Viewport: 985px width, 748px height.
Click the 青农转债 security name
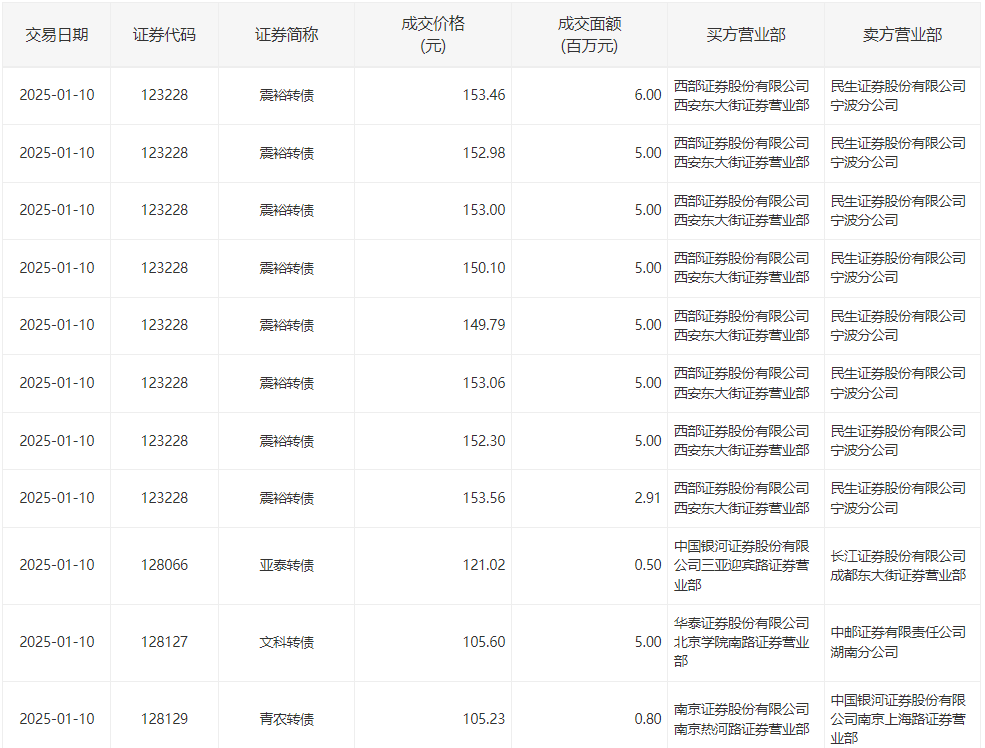286,720
